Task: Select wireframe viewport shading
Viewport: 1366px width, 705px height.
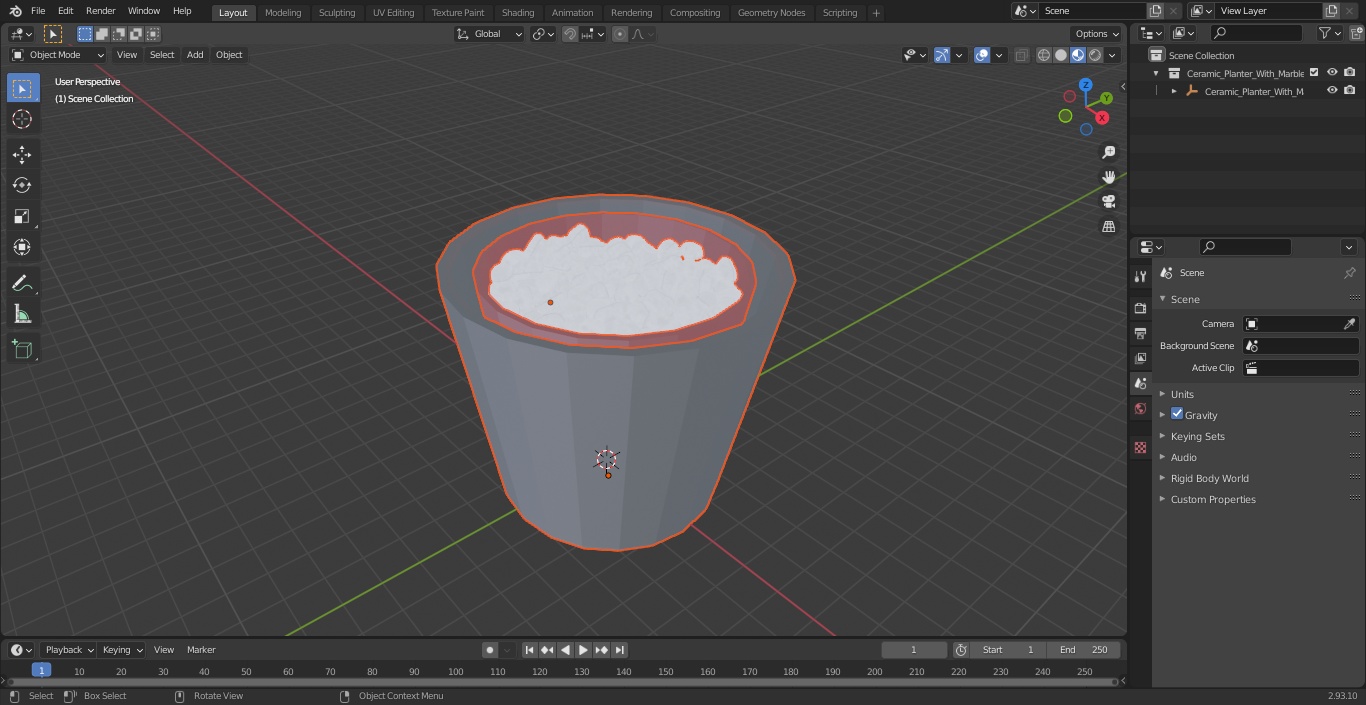Action: pyautogui.click(x=1044, y=55)
